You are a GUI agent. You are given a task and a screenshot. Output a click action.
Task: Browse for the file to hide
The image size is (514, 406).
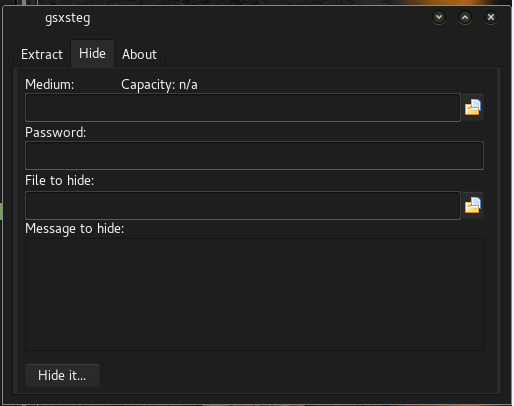(x=473, y=205)
